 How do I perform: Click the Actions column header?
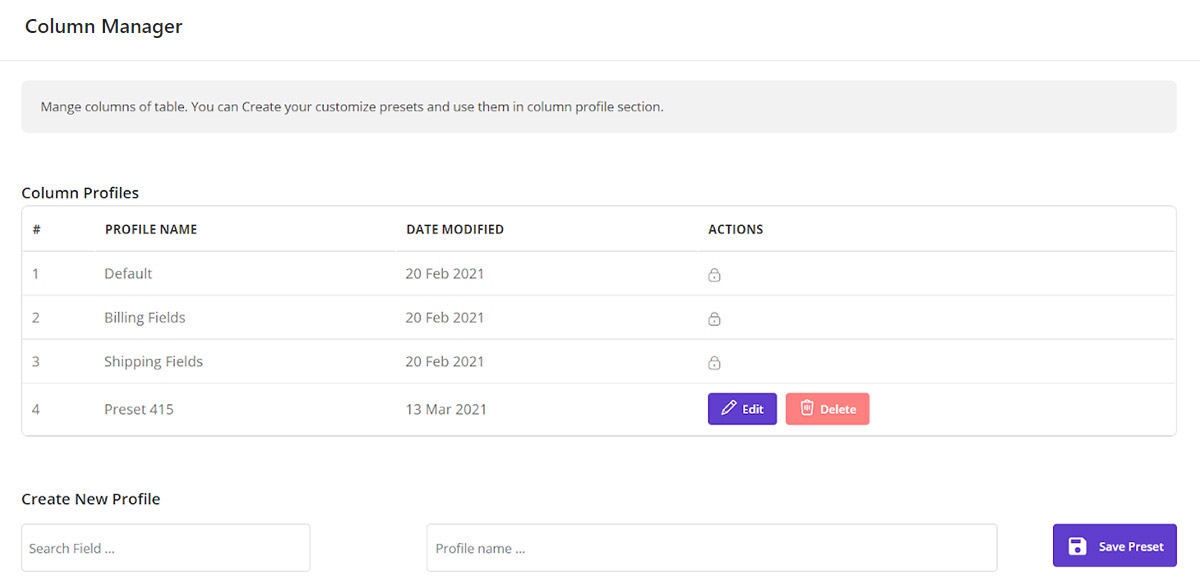[735, 230]
